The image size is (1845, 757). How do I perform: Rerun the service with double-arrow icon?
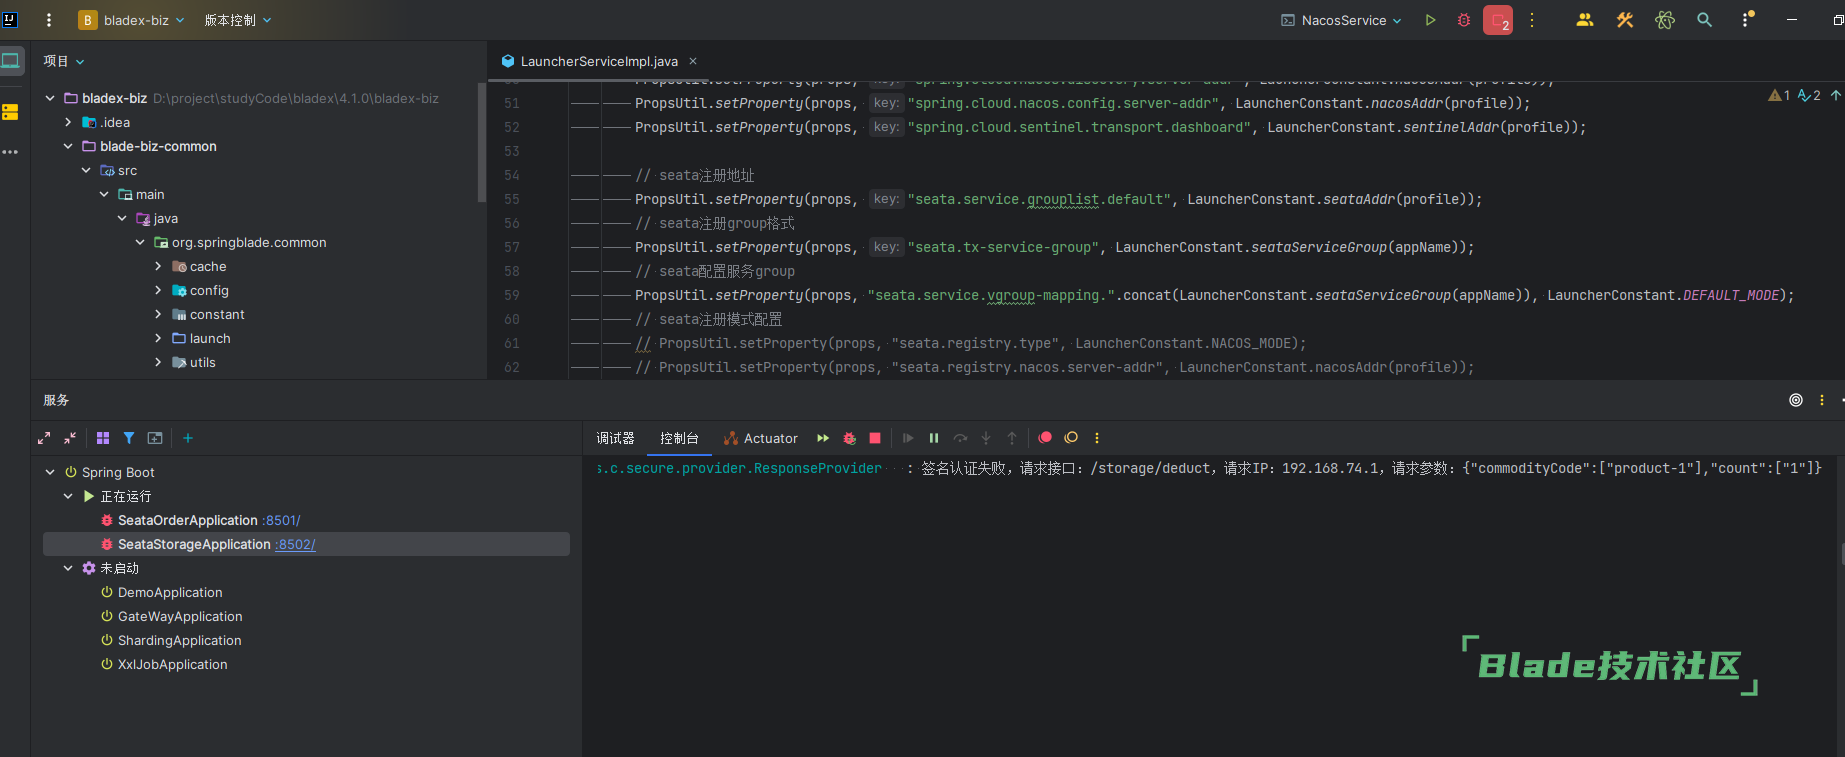[x=823, y=438]
